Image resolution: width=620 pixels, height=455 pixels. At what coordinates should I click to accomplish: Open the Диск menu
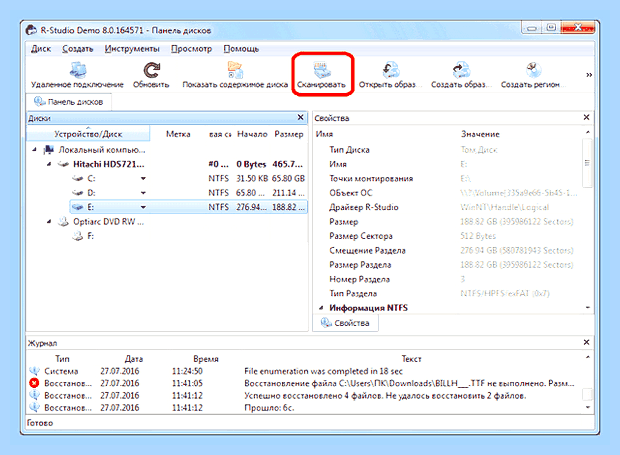click(x=41, y=49)
